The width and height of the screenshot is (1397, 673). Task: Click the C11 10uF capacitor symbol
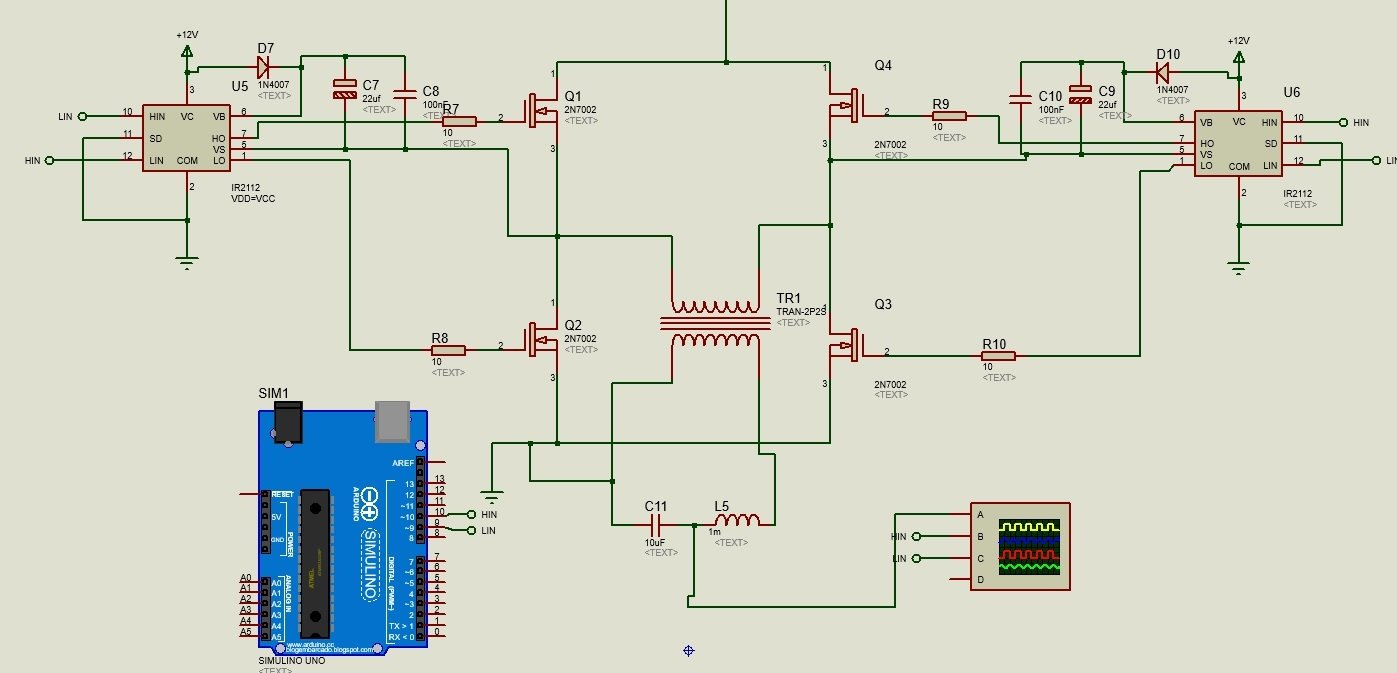tap(657, 523)
